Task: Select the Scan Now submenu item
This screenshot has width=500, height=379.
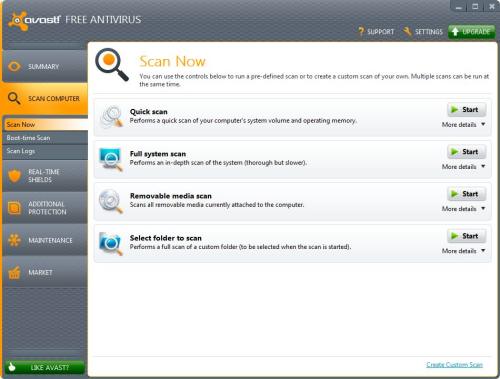Action: pyautogui.click(x=46, y=124)
